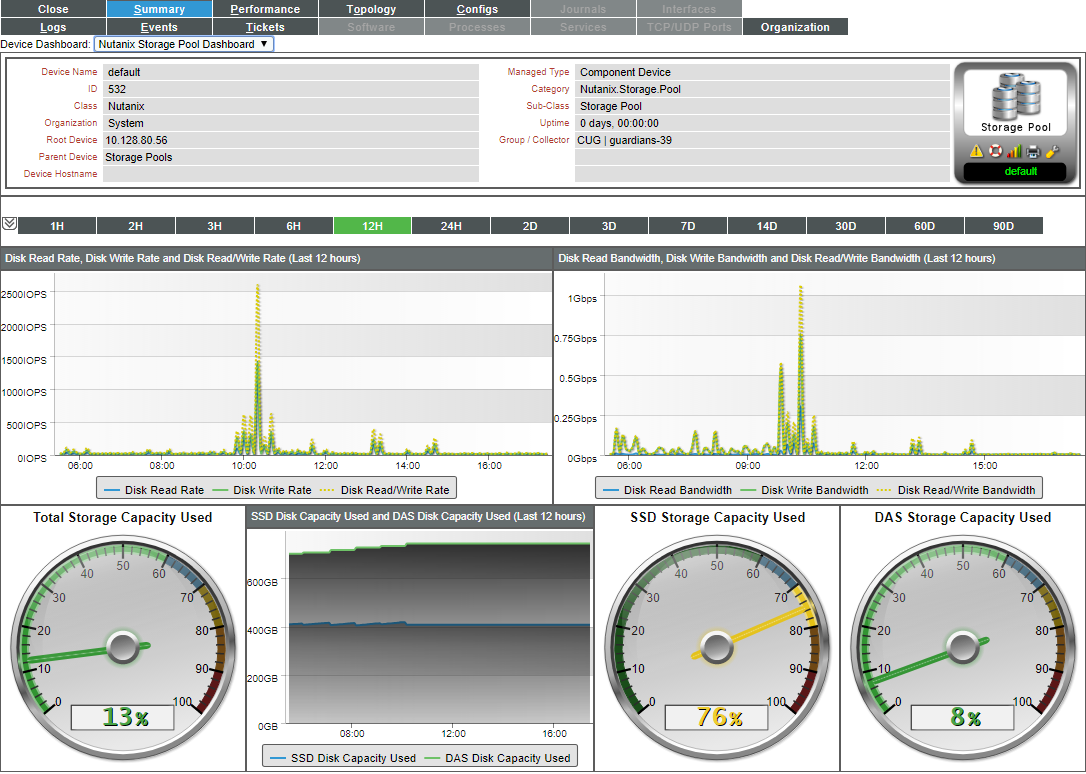Click the printer icon in device panel
This screenshot has width=1086, height=774.
click(x=1033, y=151)
